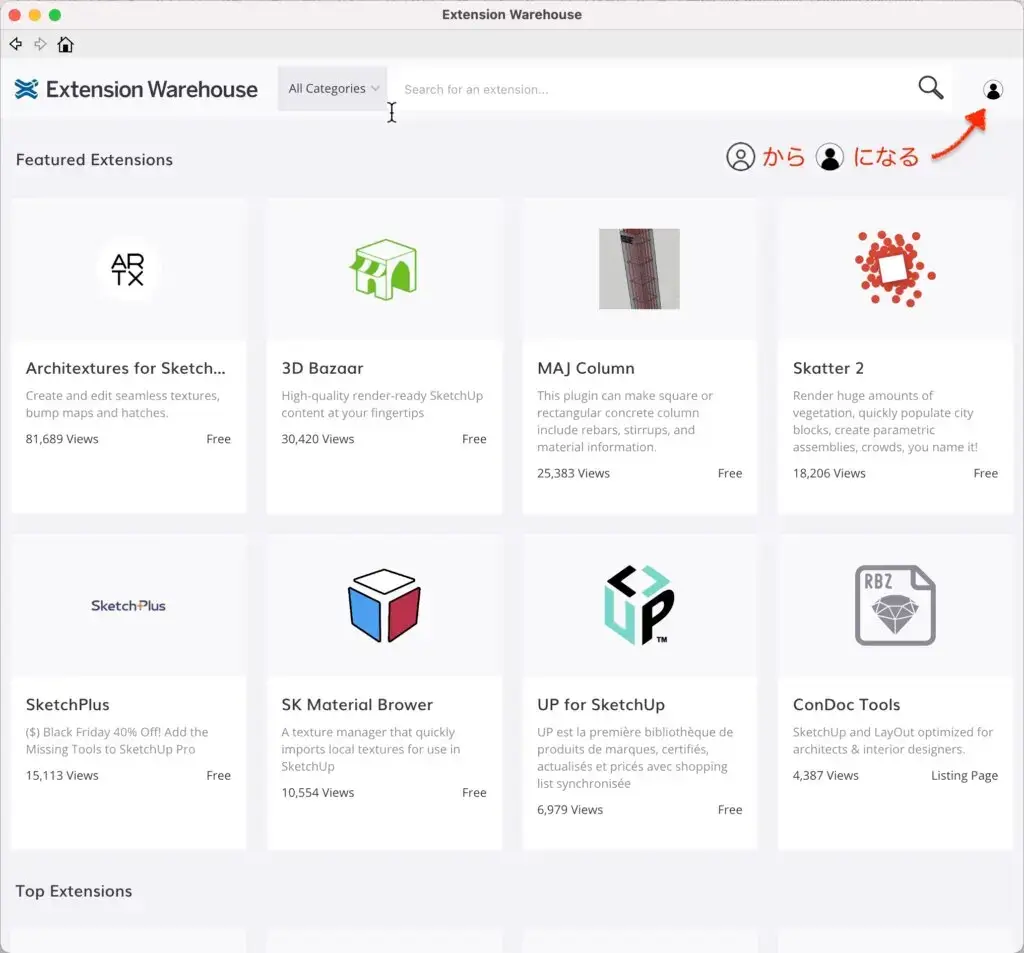Maximize the window with green button
This screenshot has height=953, width=1024.
(x=55, y=14)
